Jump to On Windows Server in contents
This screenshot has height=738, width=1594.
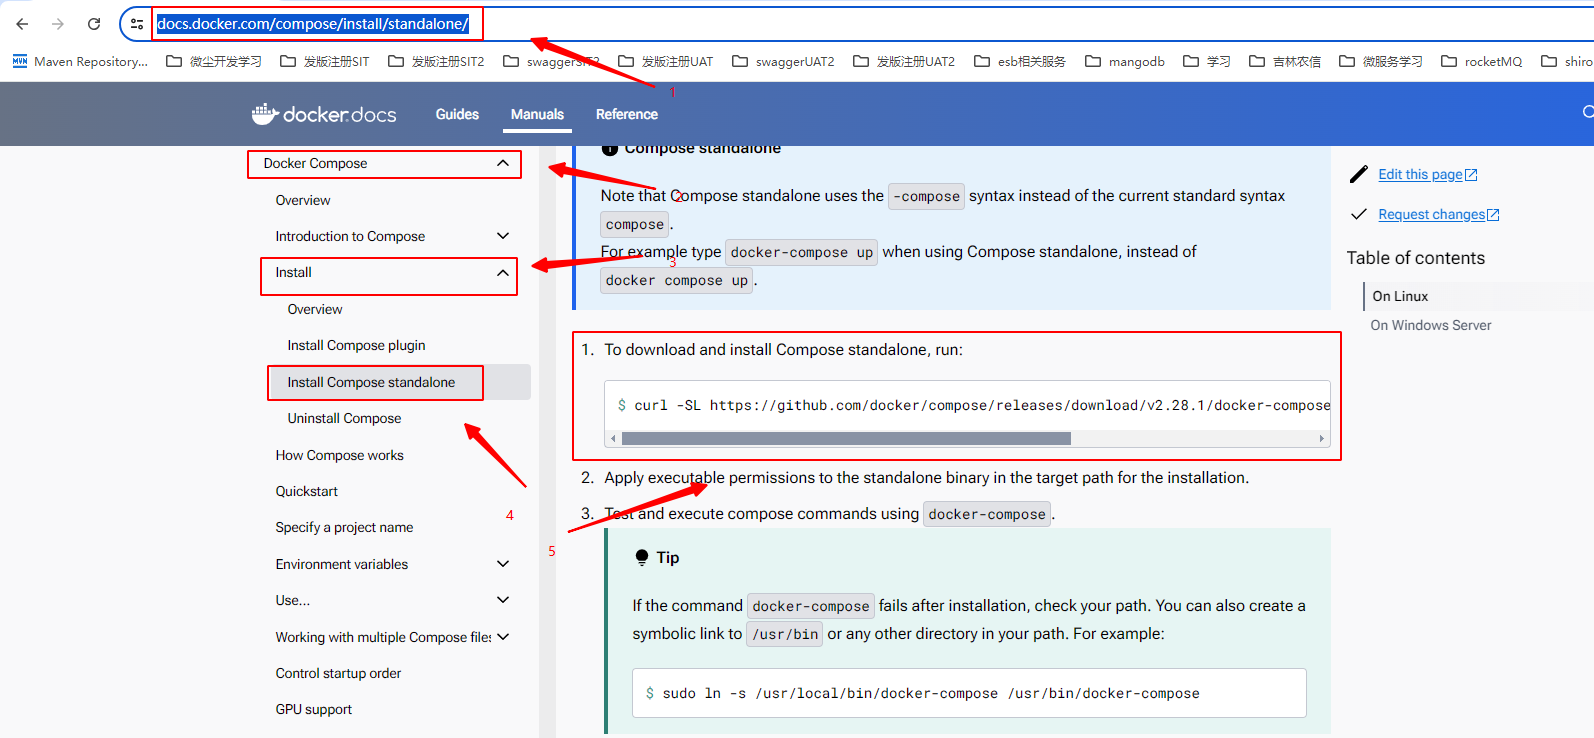point(1430,325)
